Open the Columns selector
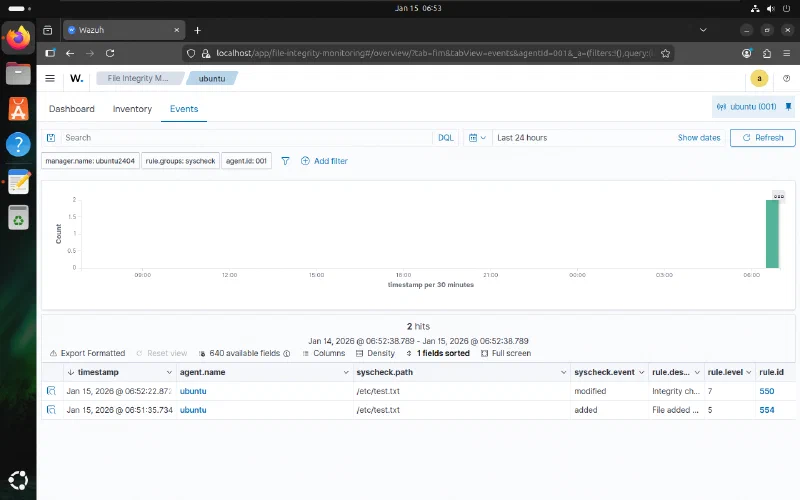Image resolution: width=800 pixels, height=500 pixels. (324, 353)
